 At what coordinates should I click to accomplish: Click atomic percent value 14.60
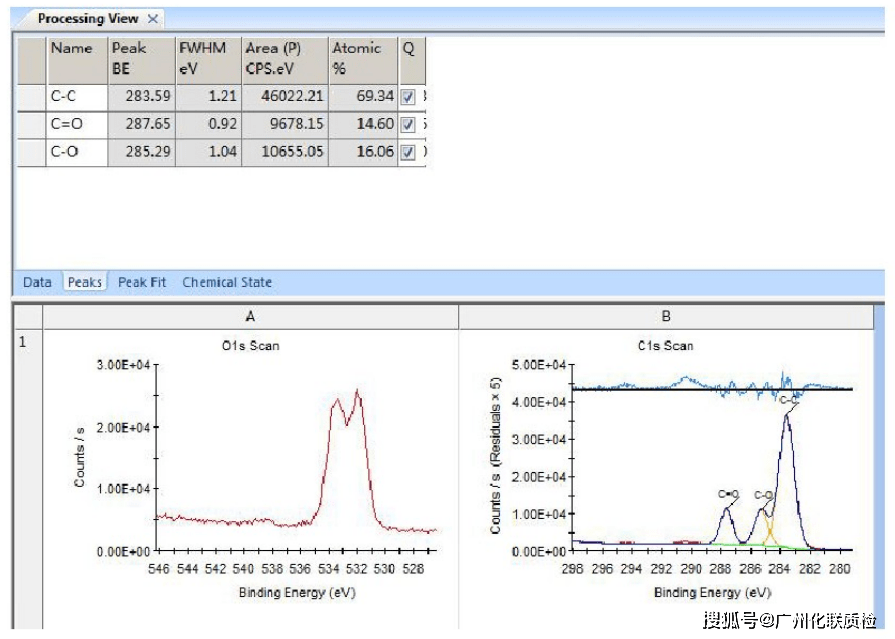click(x=363, y=124)
